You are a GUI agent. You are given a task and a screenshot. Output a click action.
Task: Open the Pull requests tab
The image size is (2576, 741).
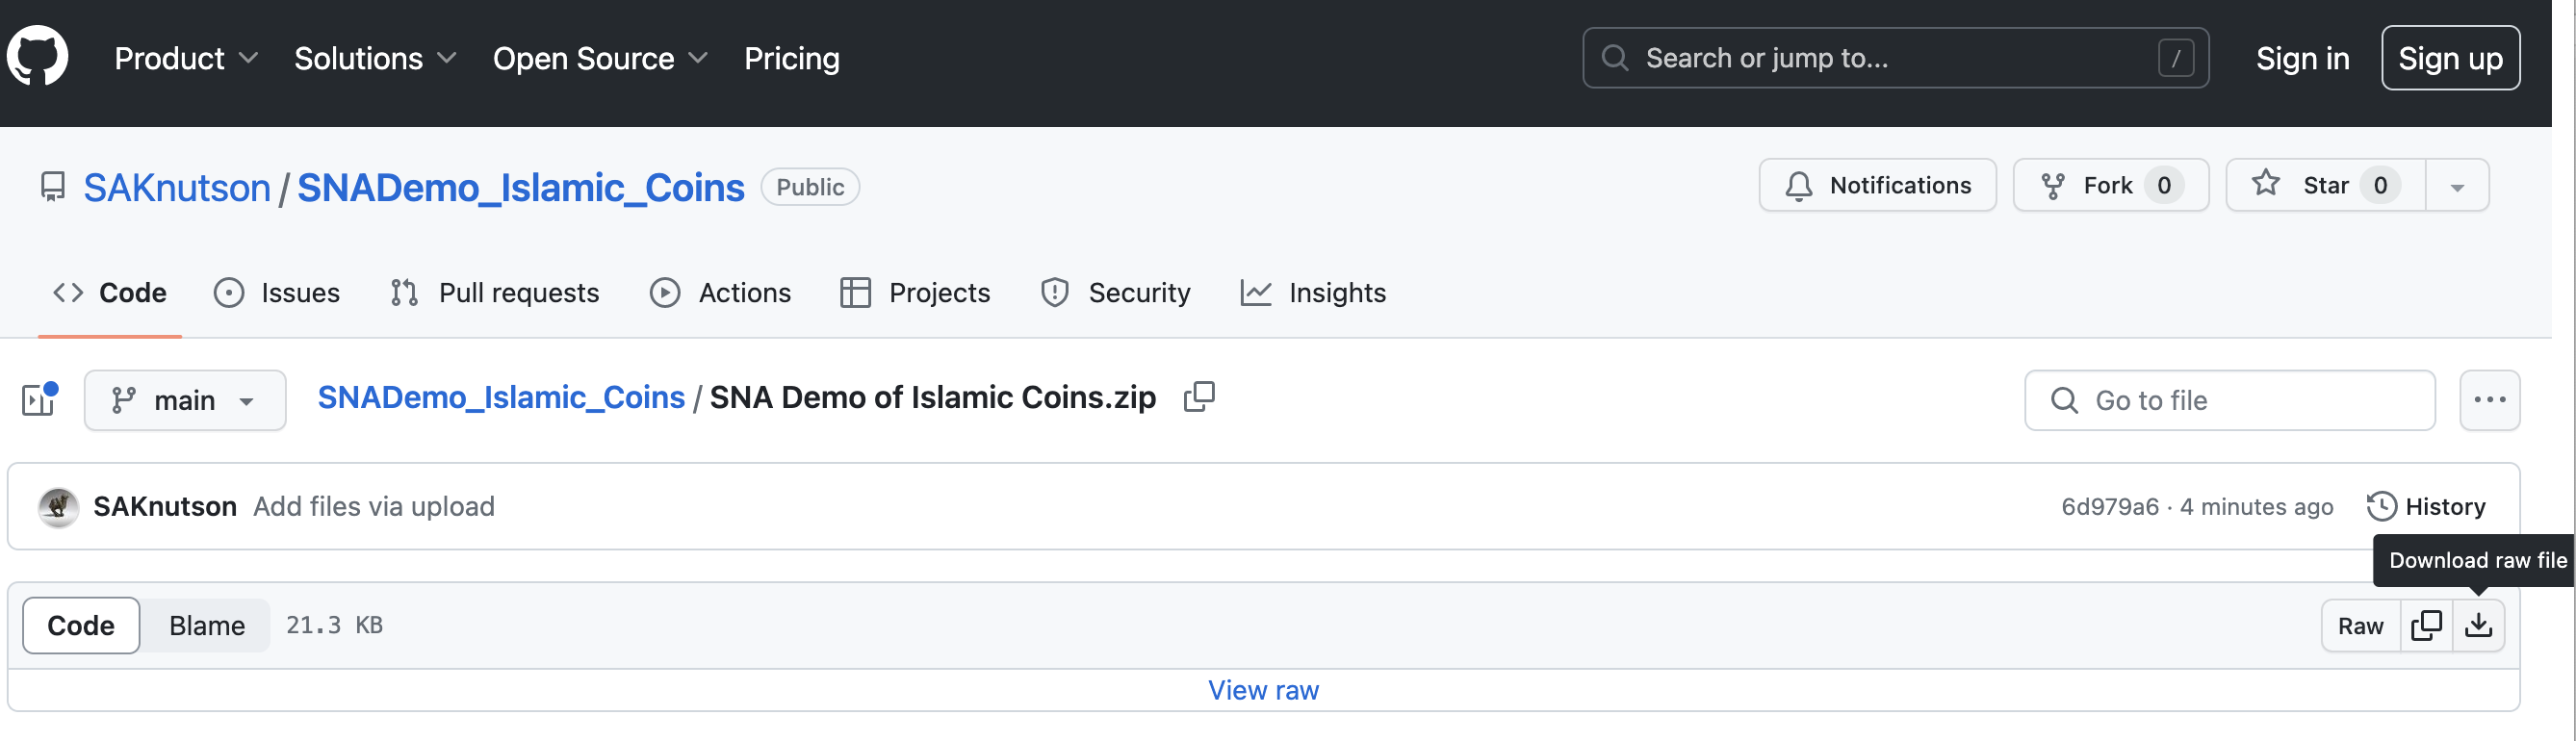pyautogui.click(x=494, y=292)
